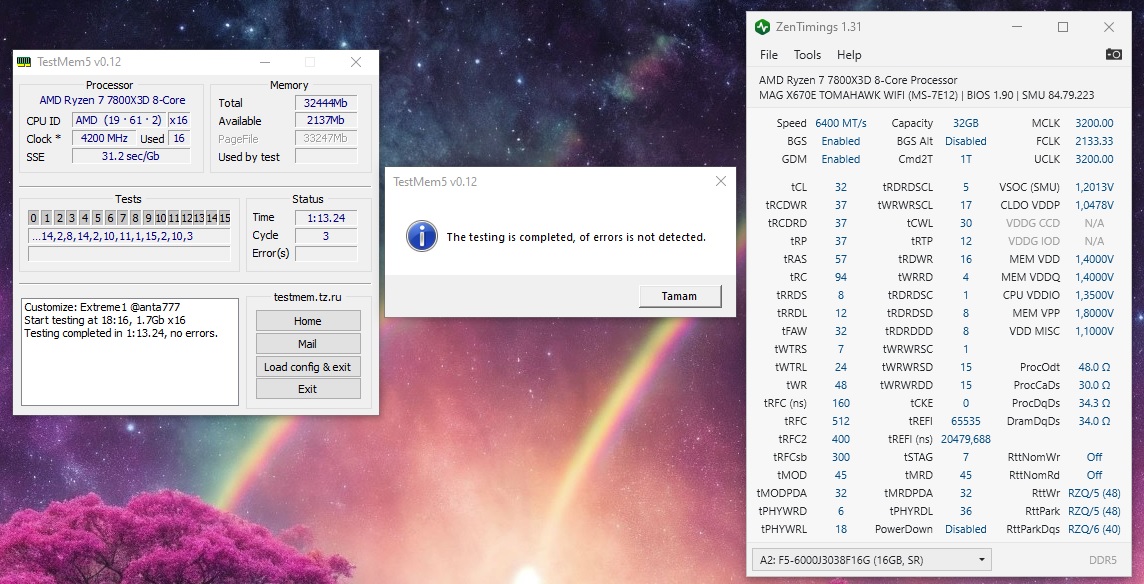This screenshot has width=1144, height=584.
Task: Click the ZenTimings processor line 'AMD Ryzen 7 7800X3D 8-Core Processor'
Action: (858, 80)
